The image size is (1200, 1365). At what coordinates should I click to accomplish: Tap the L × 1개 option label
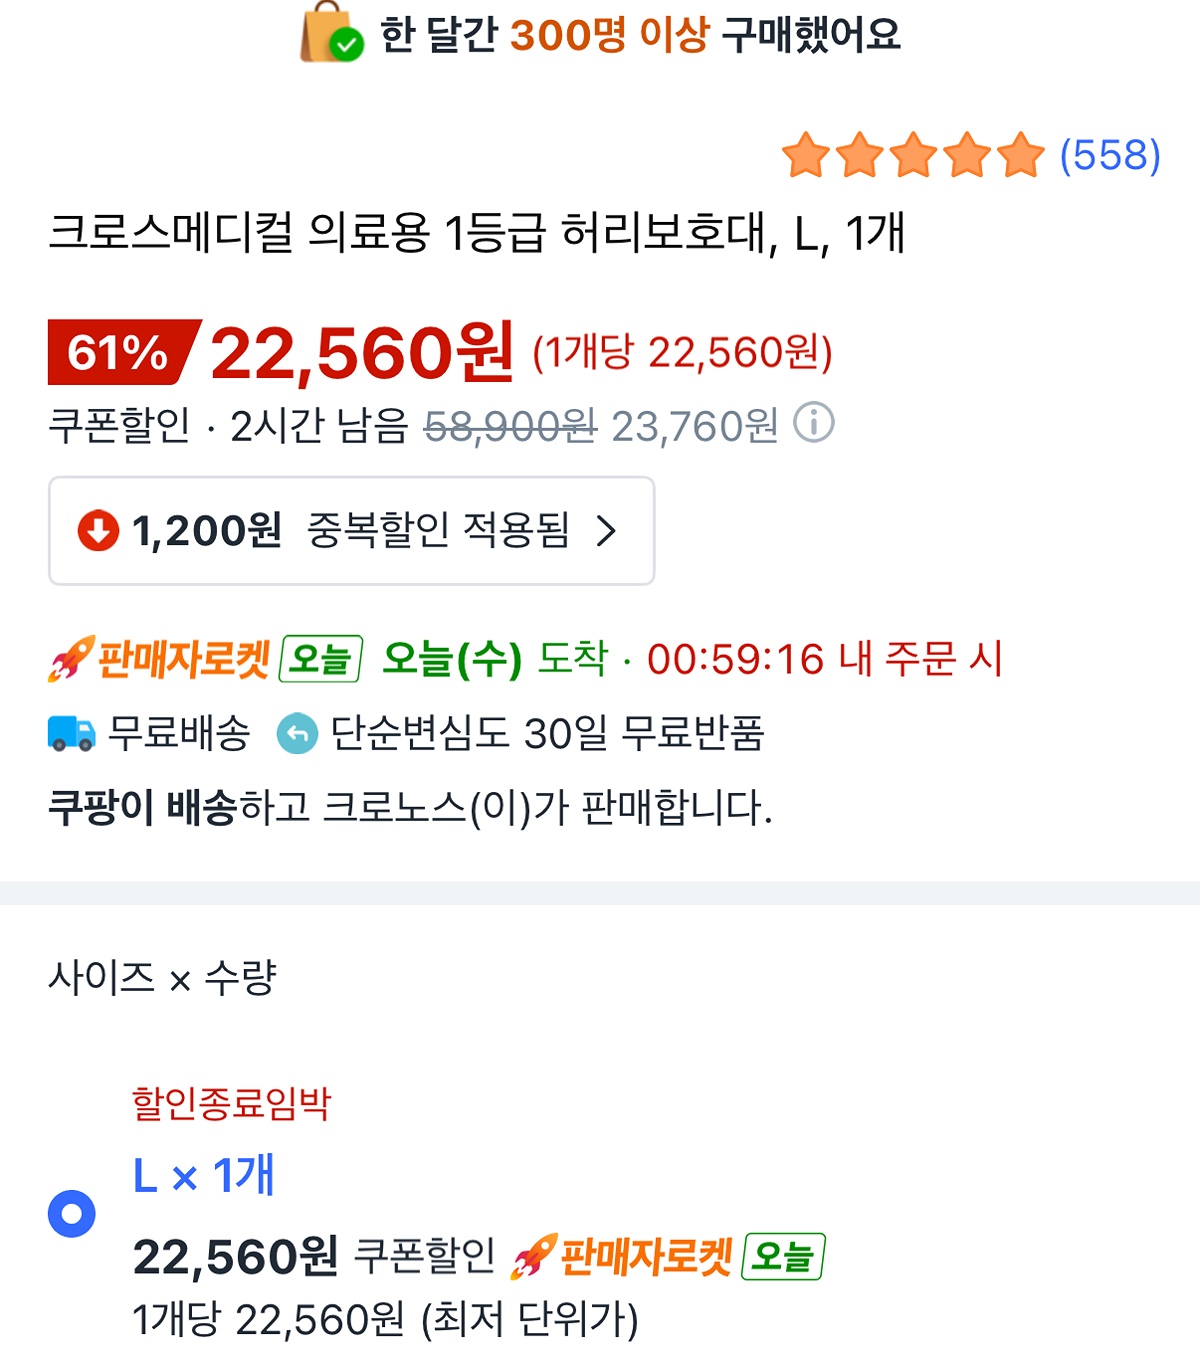[204, 1175]
